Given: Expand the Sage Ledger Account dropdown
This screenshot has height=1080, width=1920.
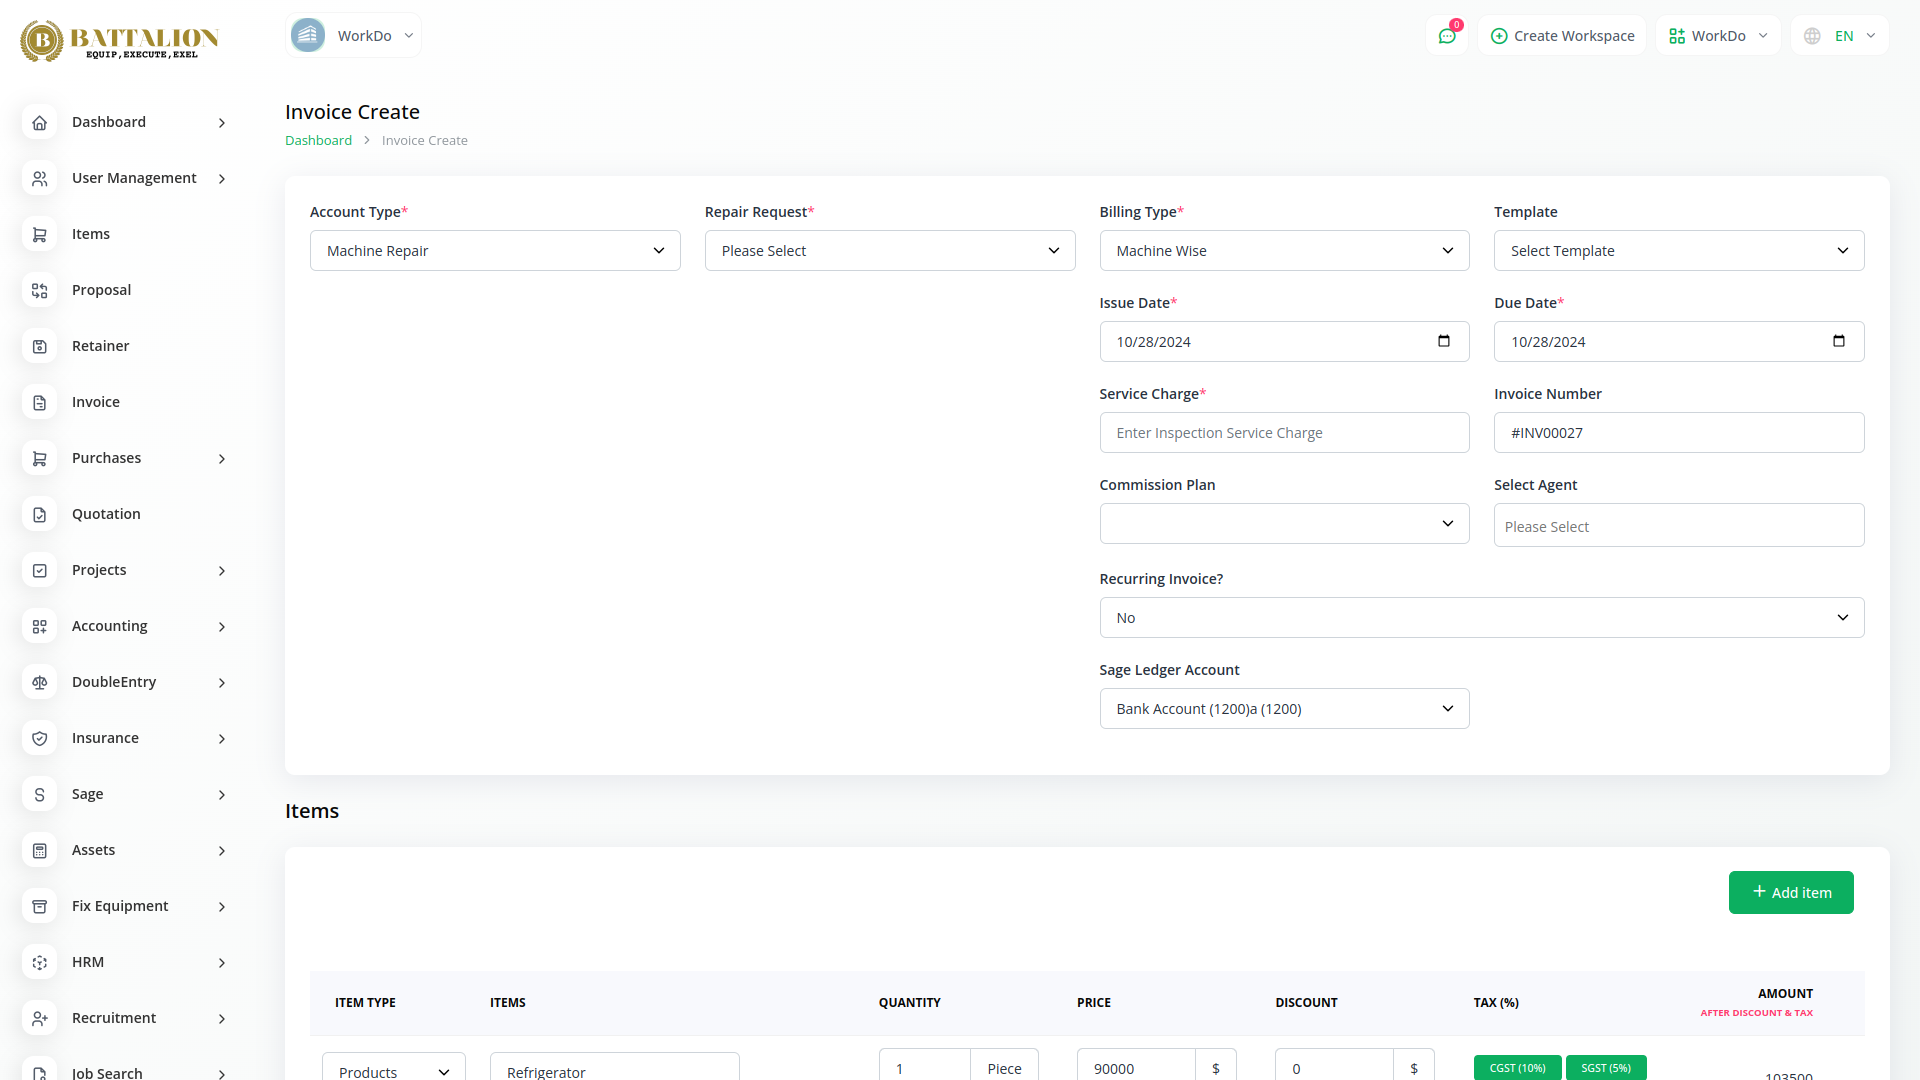Looking at the screenshot, I should [1284, 709].
